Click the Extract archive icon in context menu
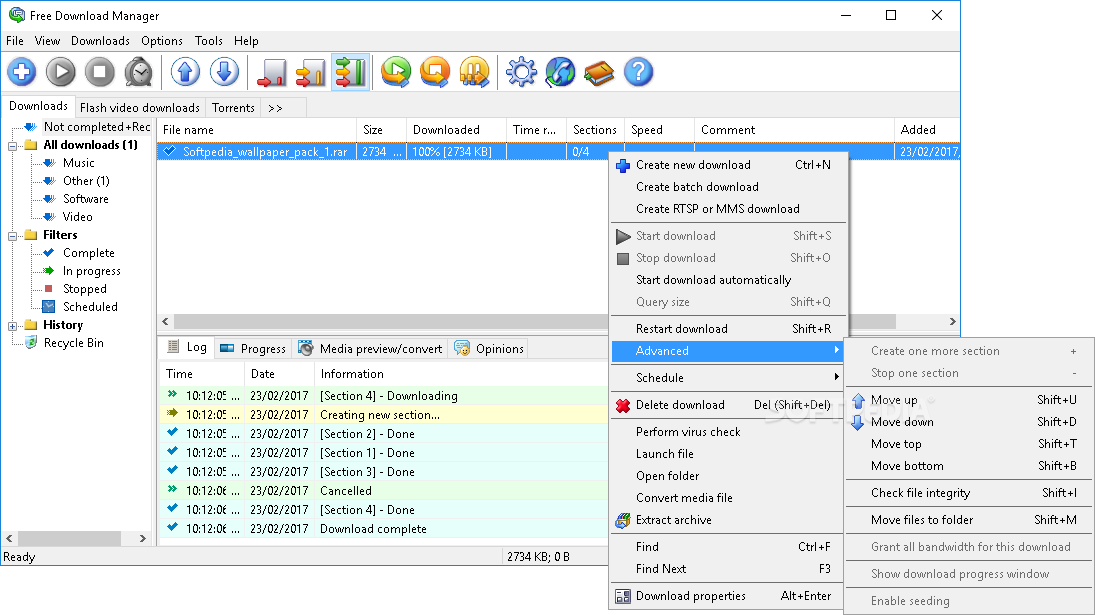This screenshot has width=1095, height=615. coord(623,520)
